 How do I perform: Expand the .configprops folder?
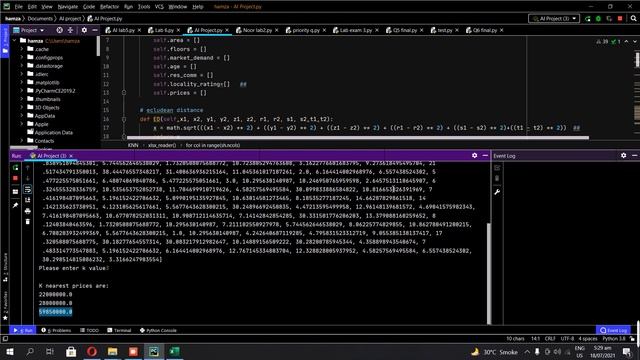tap(22, 58)
